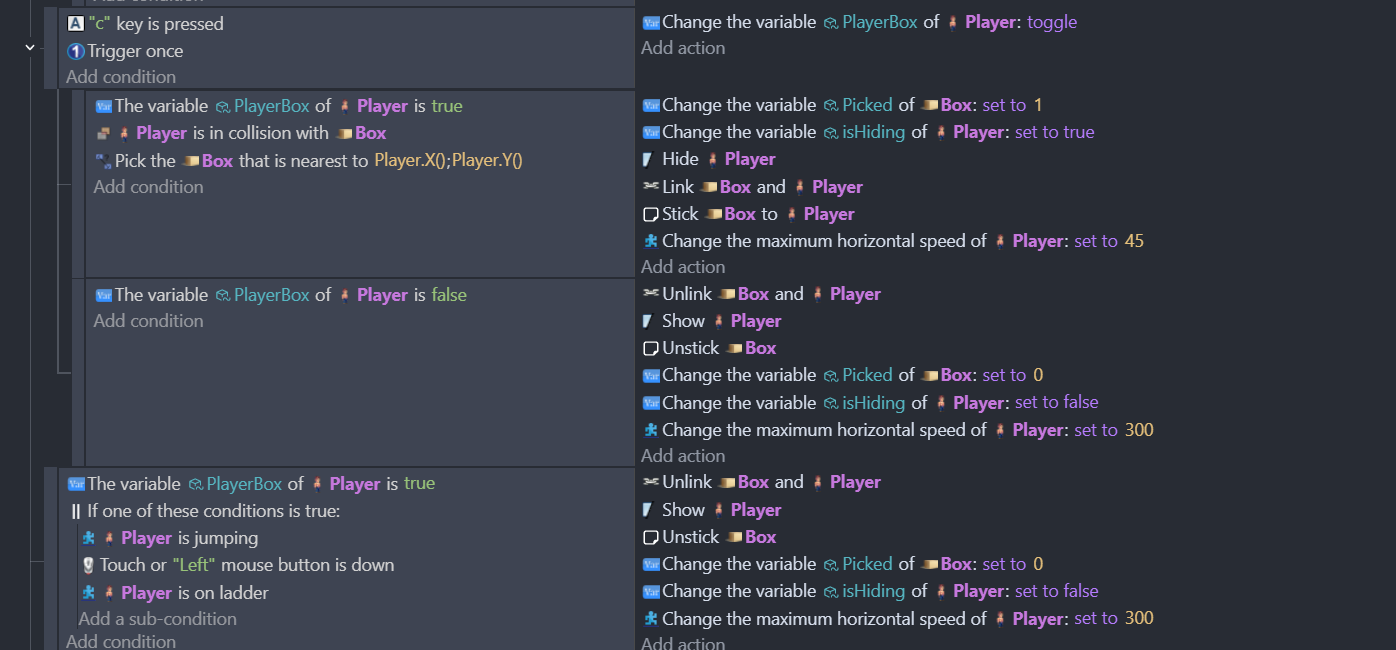Collapse the event using the left chevron arrow

pyautogui.click(x=29, y=47)
